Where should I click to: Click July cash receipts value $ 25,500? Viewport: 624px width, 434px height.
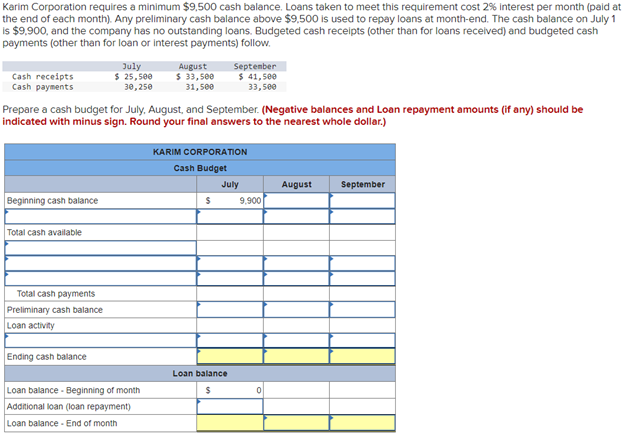point(133,76)
